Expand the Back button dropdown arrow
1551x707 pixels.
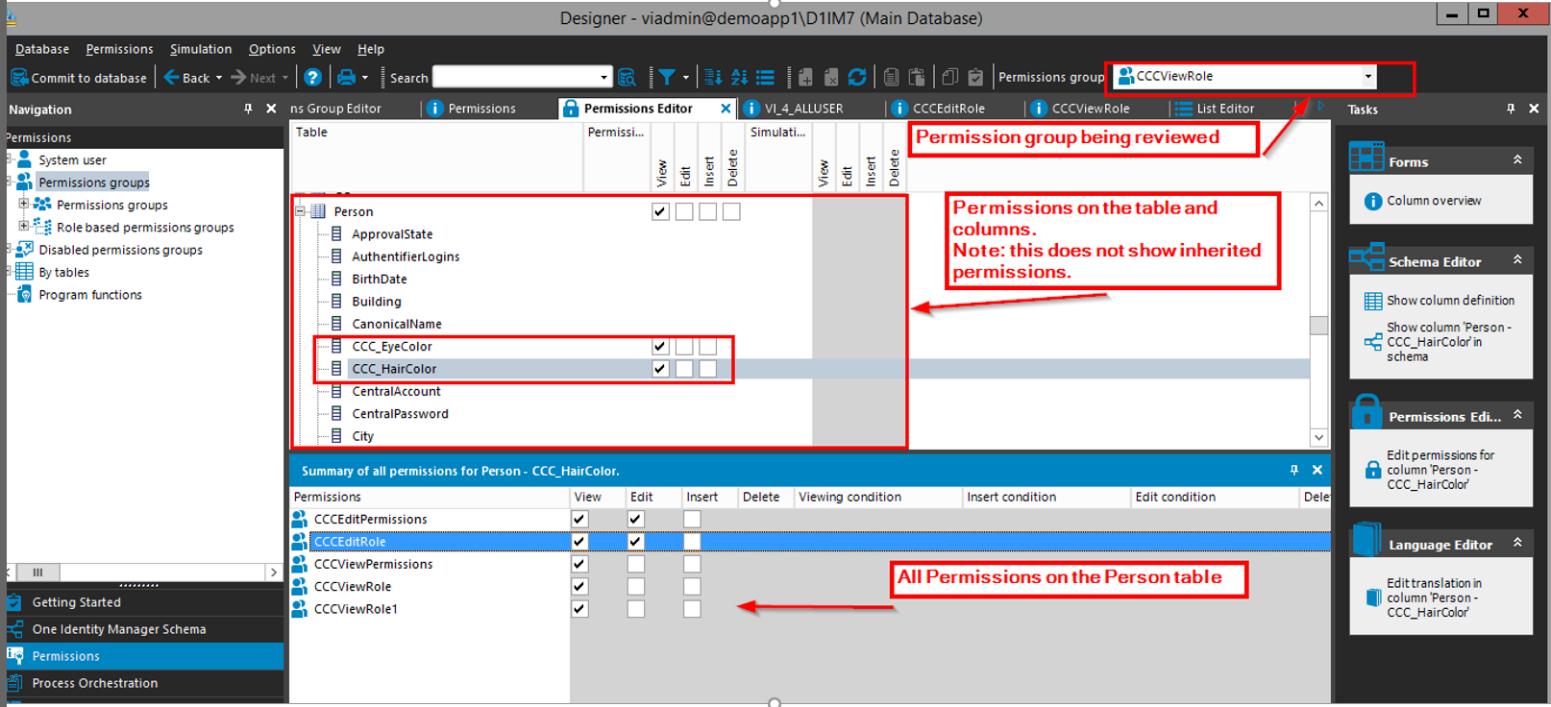coord(219,77)
